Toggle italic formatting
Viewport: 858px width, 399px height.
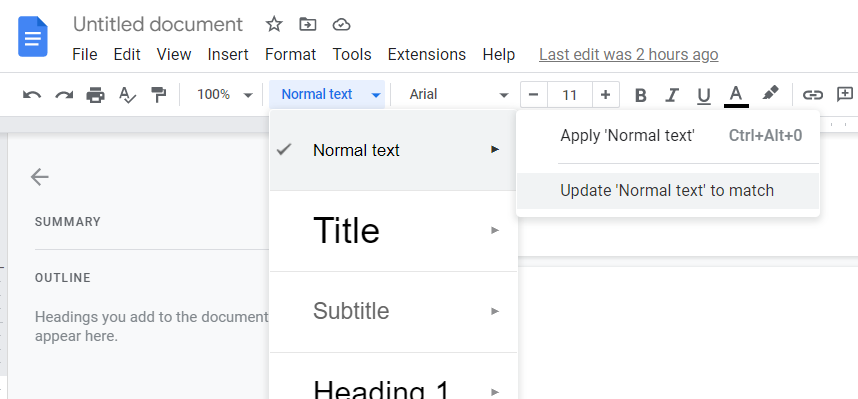tap(672, 95)
